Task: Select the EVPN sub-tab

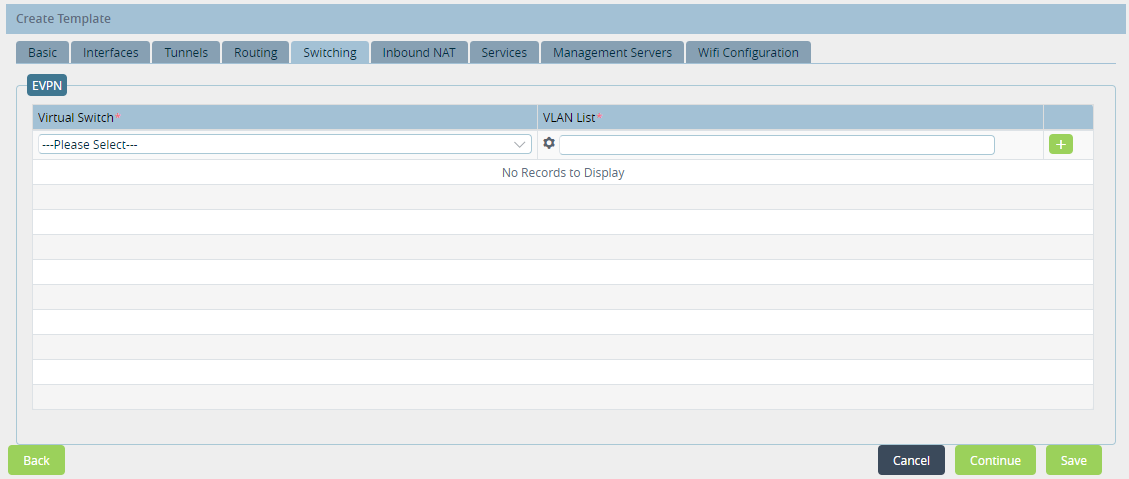Action: click(x=47, y=86)
